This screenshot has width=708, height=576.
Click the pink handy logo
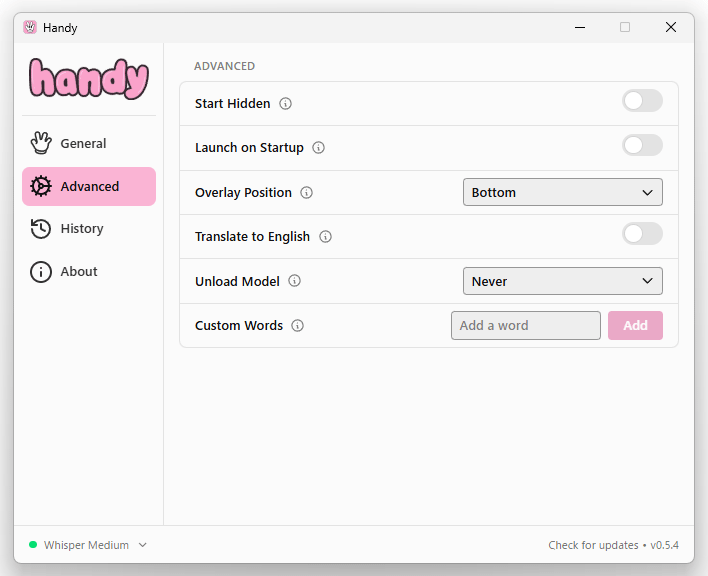[x=88, y=79]
